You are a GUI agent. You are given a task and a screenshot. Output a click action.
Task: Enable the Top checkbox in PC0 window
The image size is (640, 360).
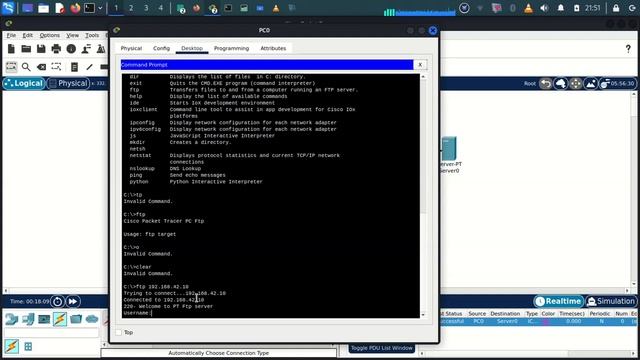[119, 333]
